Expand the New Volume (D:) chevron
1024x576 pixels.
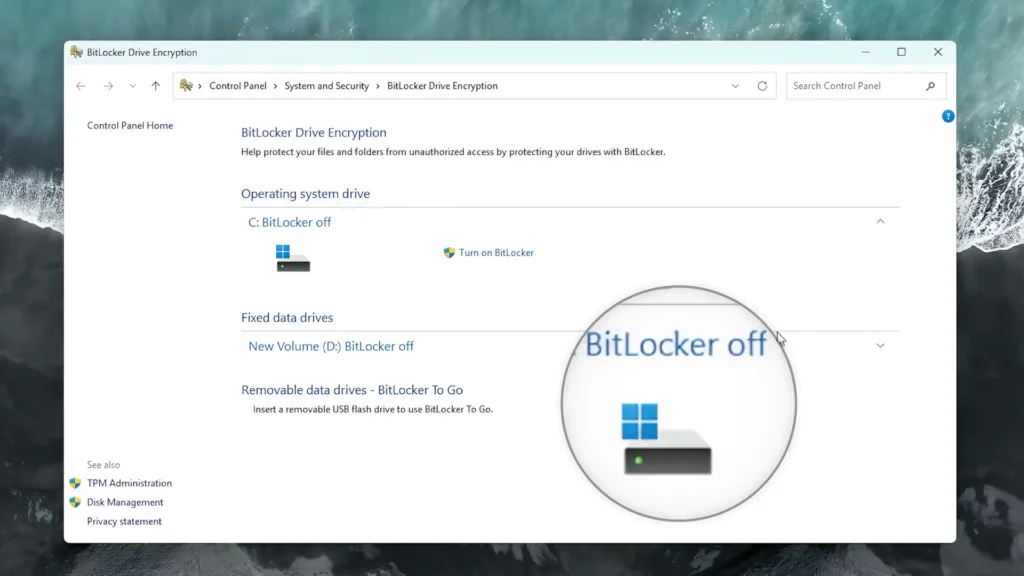click(880, 345)
